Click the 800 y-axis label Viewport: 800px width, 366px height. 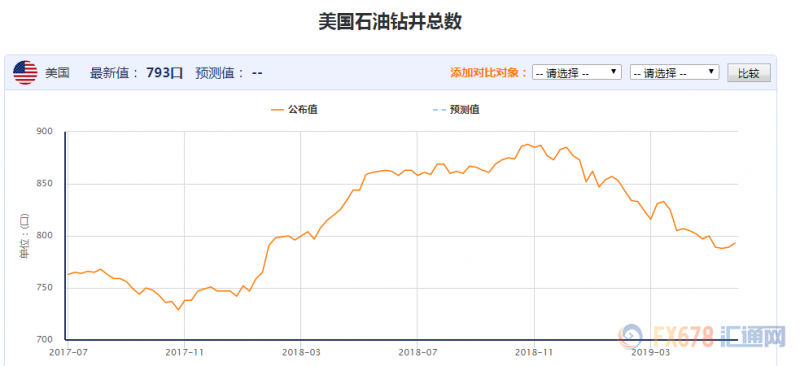click(x=45, y=236)
